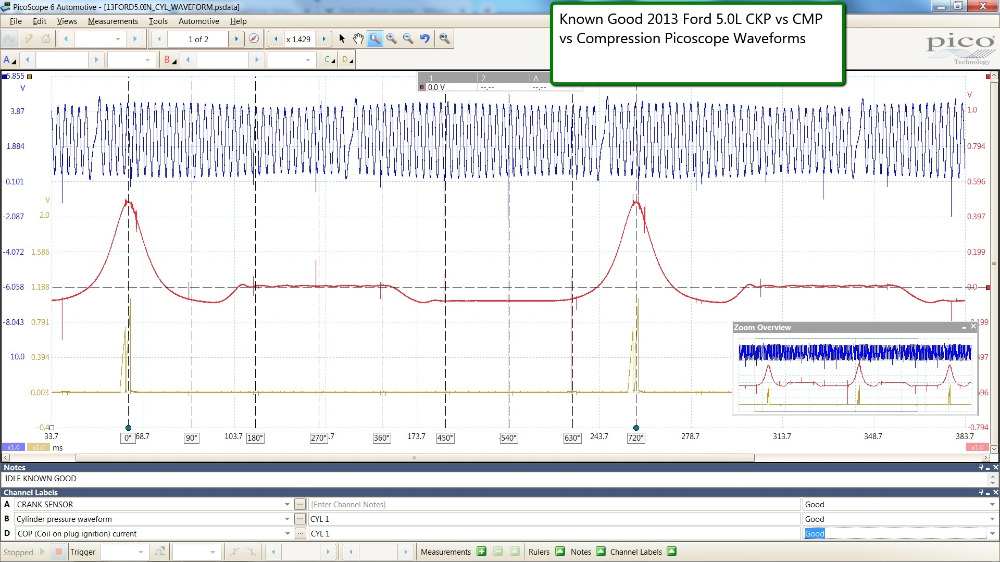This screenshot has width=1000, height=562.
Task: Go to previous waveform buffer
Action: (x=159, y=39)
